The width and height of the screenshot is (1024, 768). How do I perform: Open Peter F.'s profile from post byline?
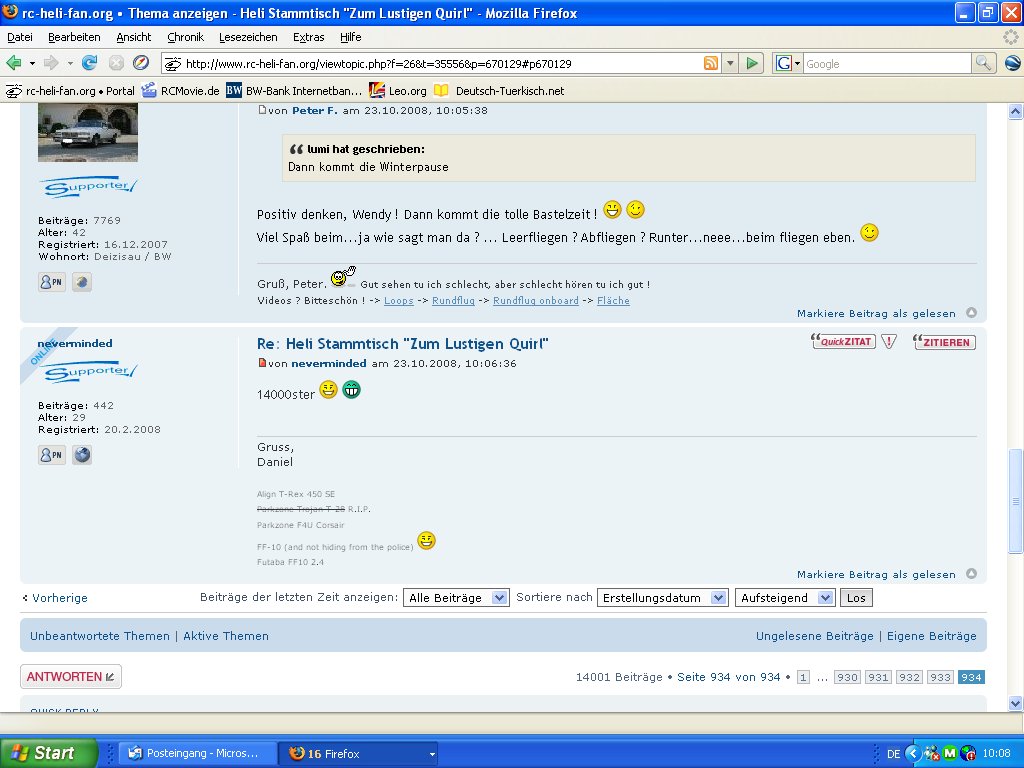point(315,110)
